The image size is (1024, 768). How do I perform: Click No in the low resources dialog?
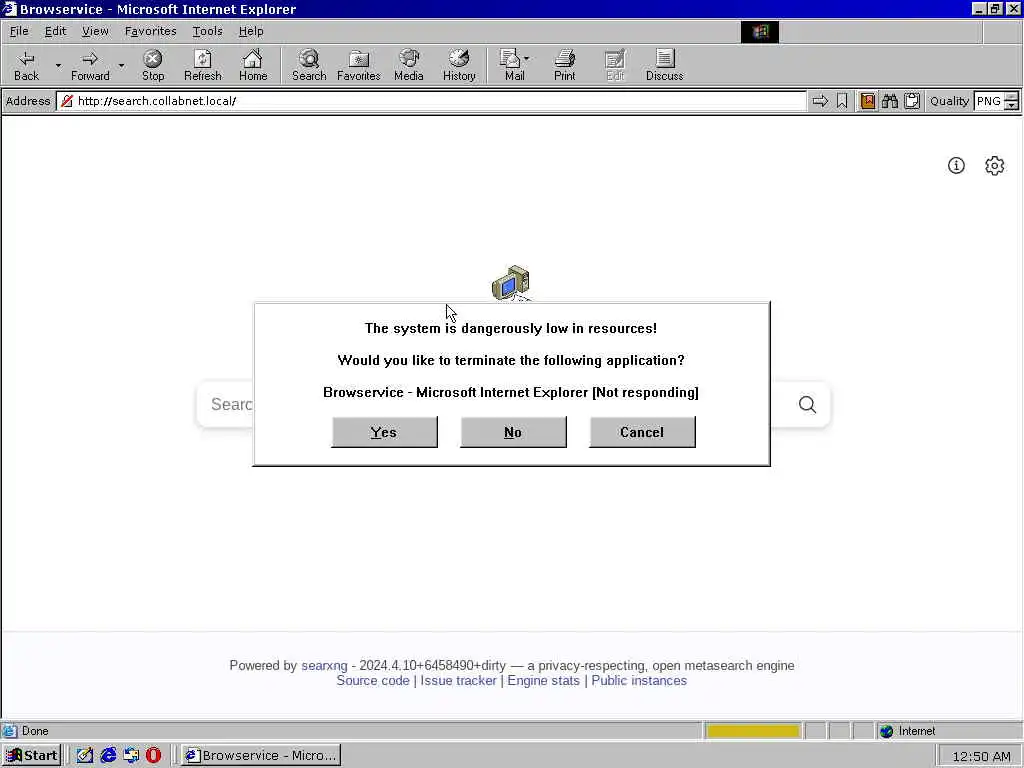513,432
